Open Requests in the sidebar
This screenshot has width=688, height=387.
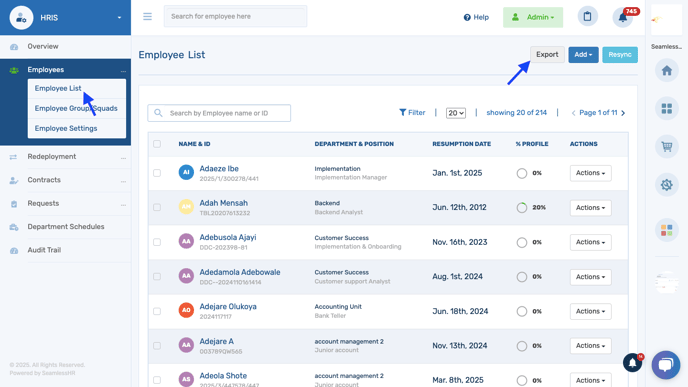tap(43, 203)
